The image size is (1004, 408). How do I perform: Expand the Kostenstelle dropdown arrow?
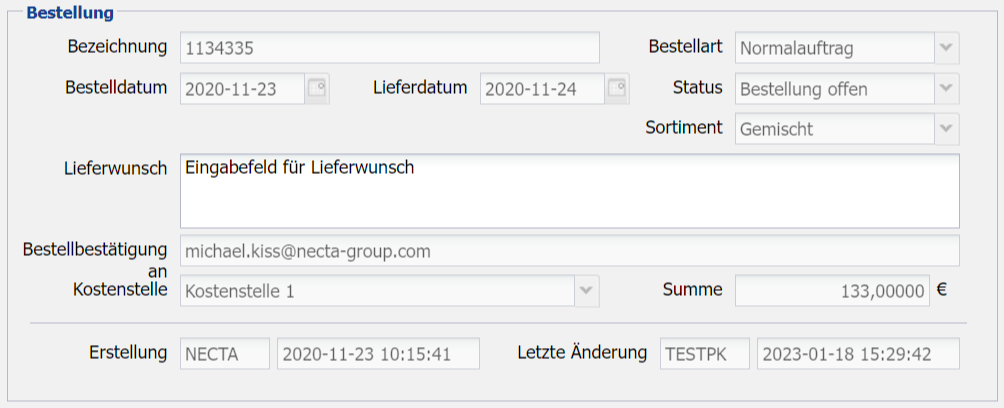pos(586,291)
